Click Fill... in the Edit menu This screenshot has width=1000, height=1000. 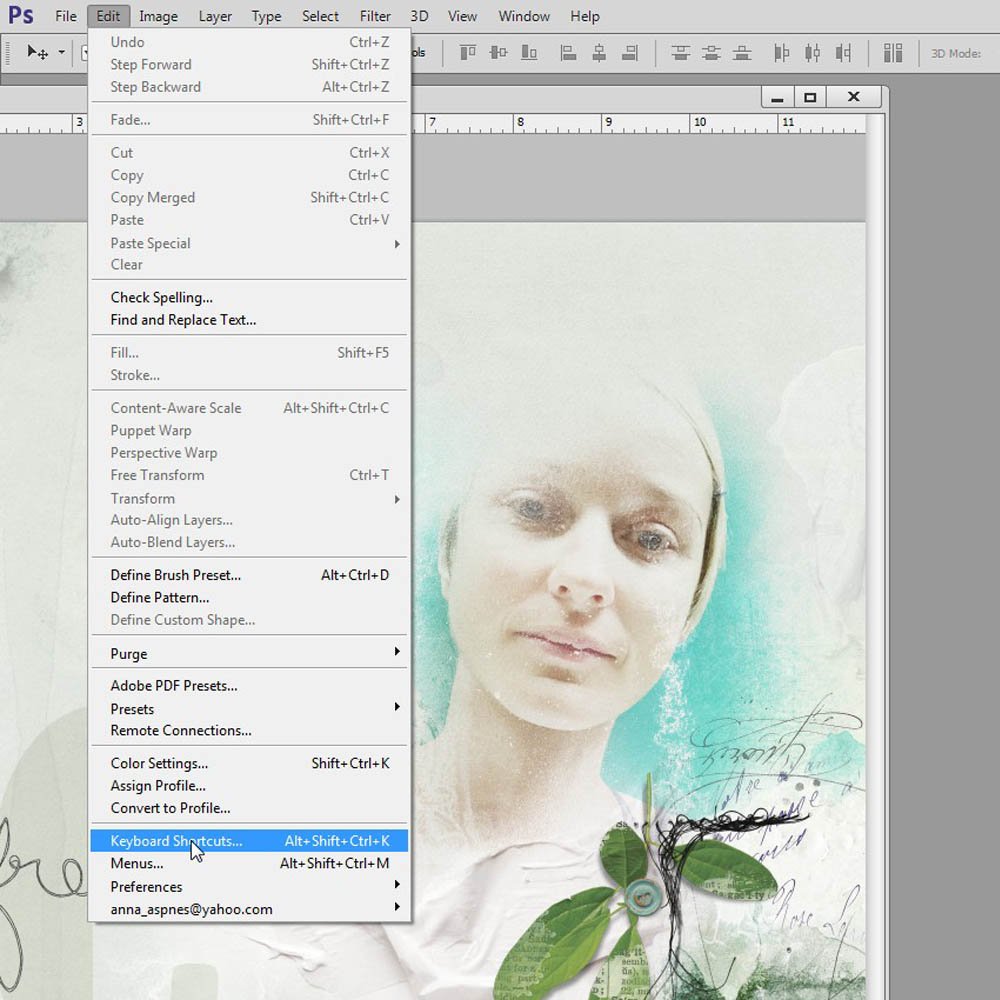[249, 353]
